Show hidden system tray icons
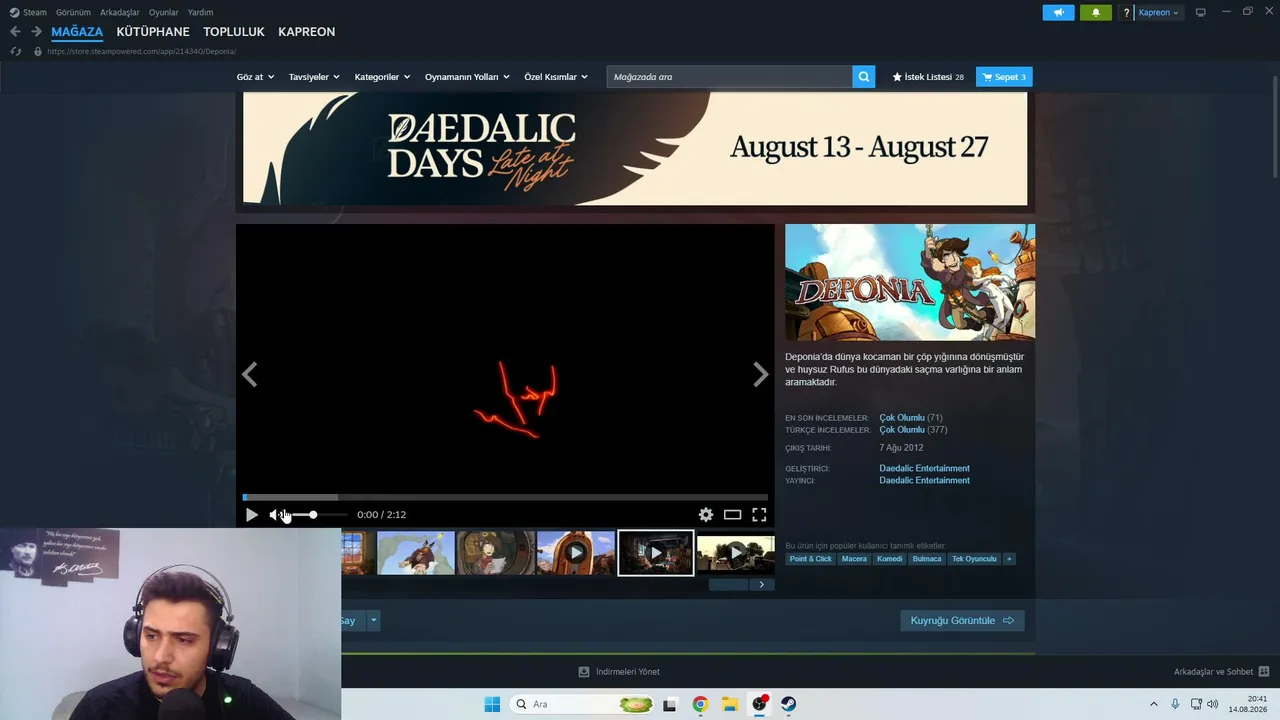 pyautogui.click(x=1153, y=704)
